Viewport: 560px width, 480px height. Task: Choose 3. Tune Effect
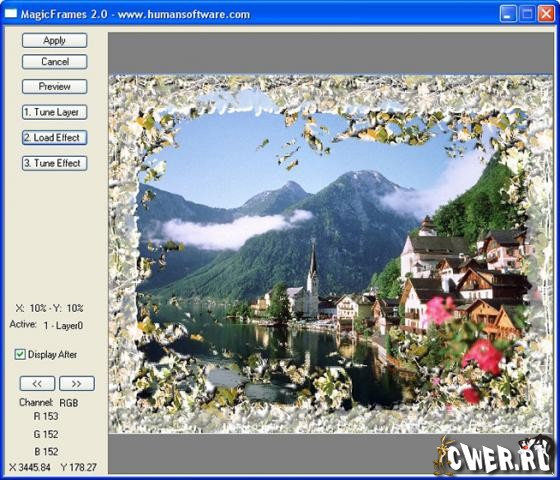coord(54,163)
